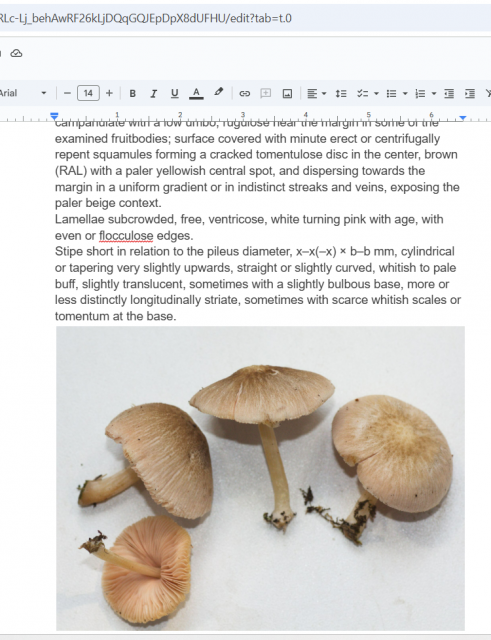491x640 pixels.
Task: Click the bulleted list icon
Action: tap(391, 94)
